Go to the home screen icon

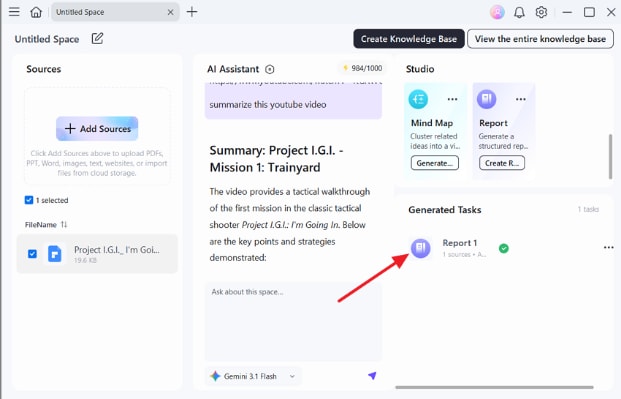pyautogui.click(x=36, y=12)
